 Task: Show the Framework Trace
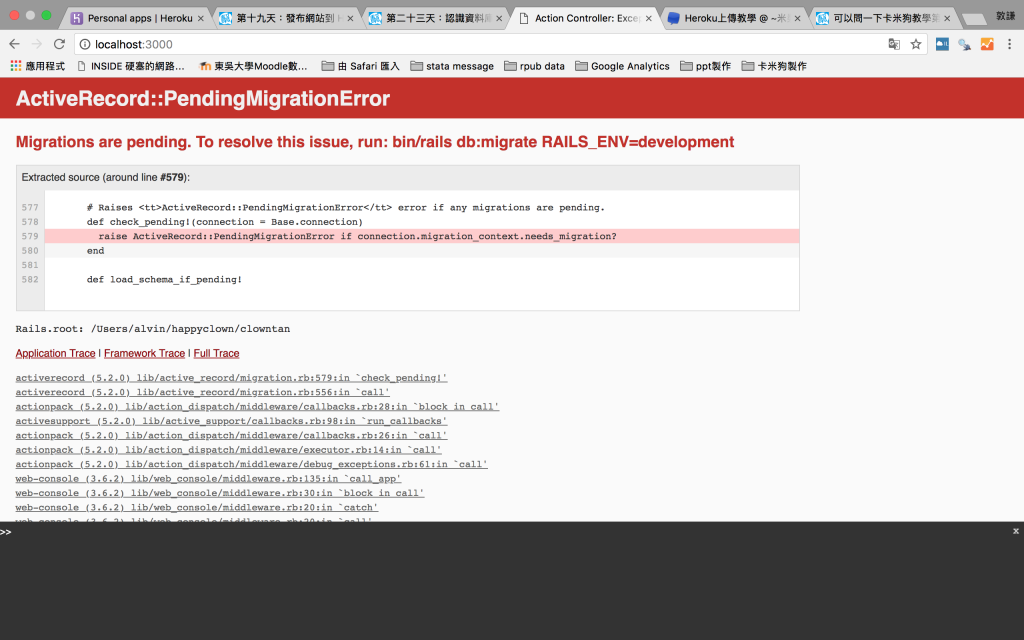(x=144, y=353)
